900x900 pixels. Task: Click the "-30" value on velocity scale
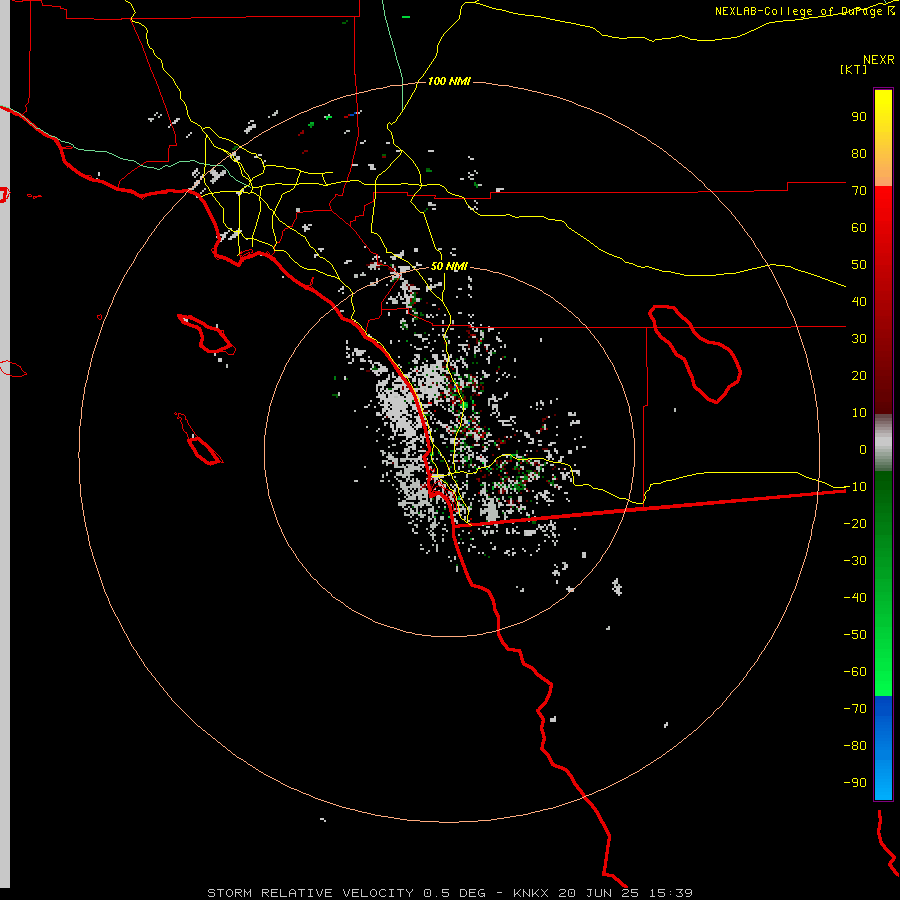click(x=855, y=561)
